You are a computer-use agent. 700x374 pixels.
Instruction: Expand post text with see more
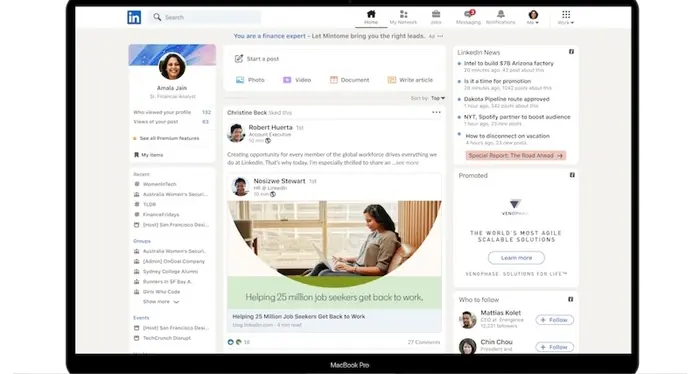(406, 163)
